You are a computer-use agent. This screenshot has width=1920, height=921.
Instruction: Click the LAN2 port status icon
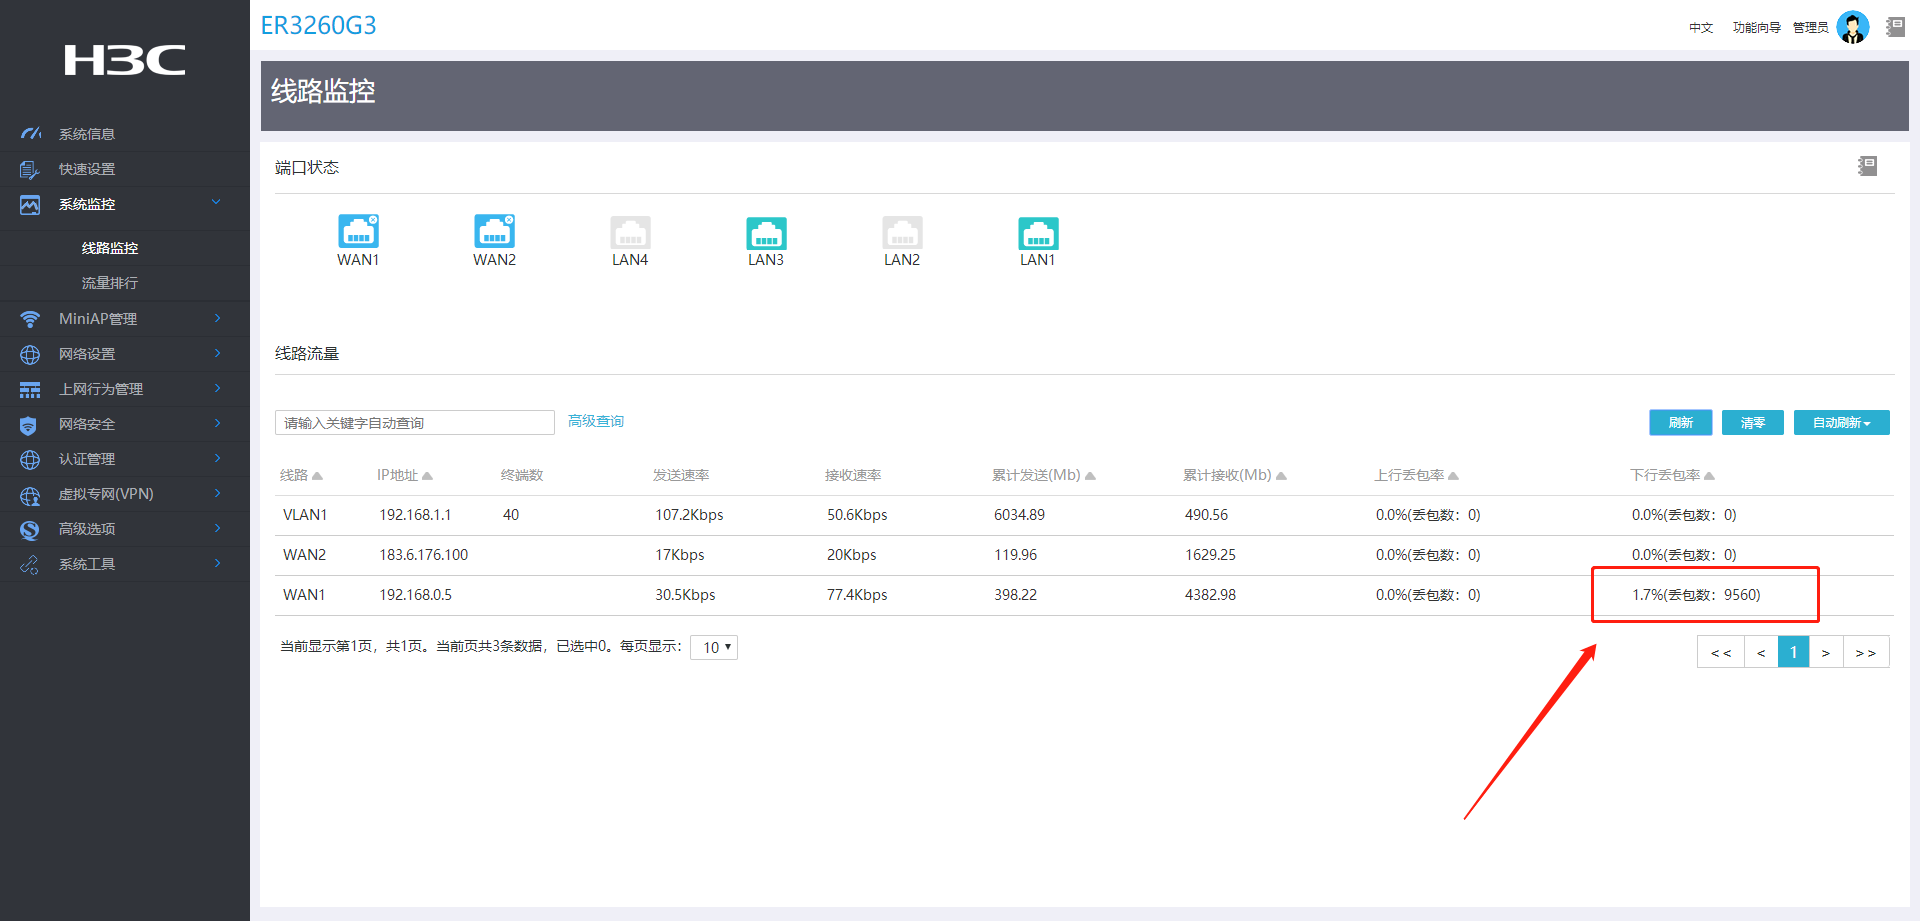pyautogui.click(x=902, y=233)
